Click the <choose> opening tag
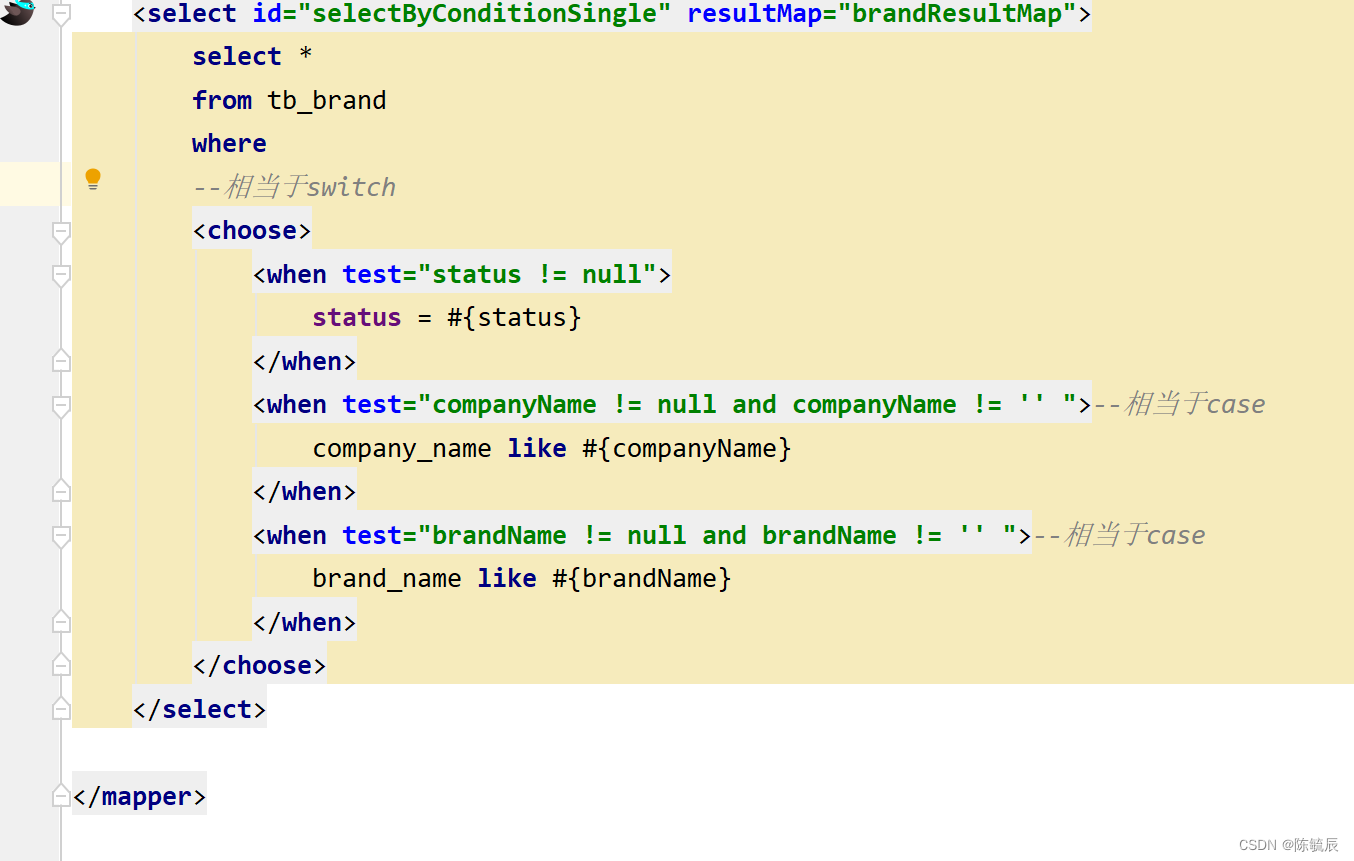The image size is (1354, 861). [252, 230]
